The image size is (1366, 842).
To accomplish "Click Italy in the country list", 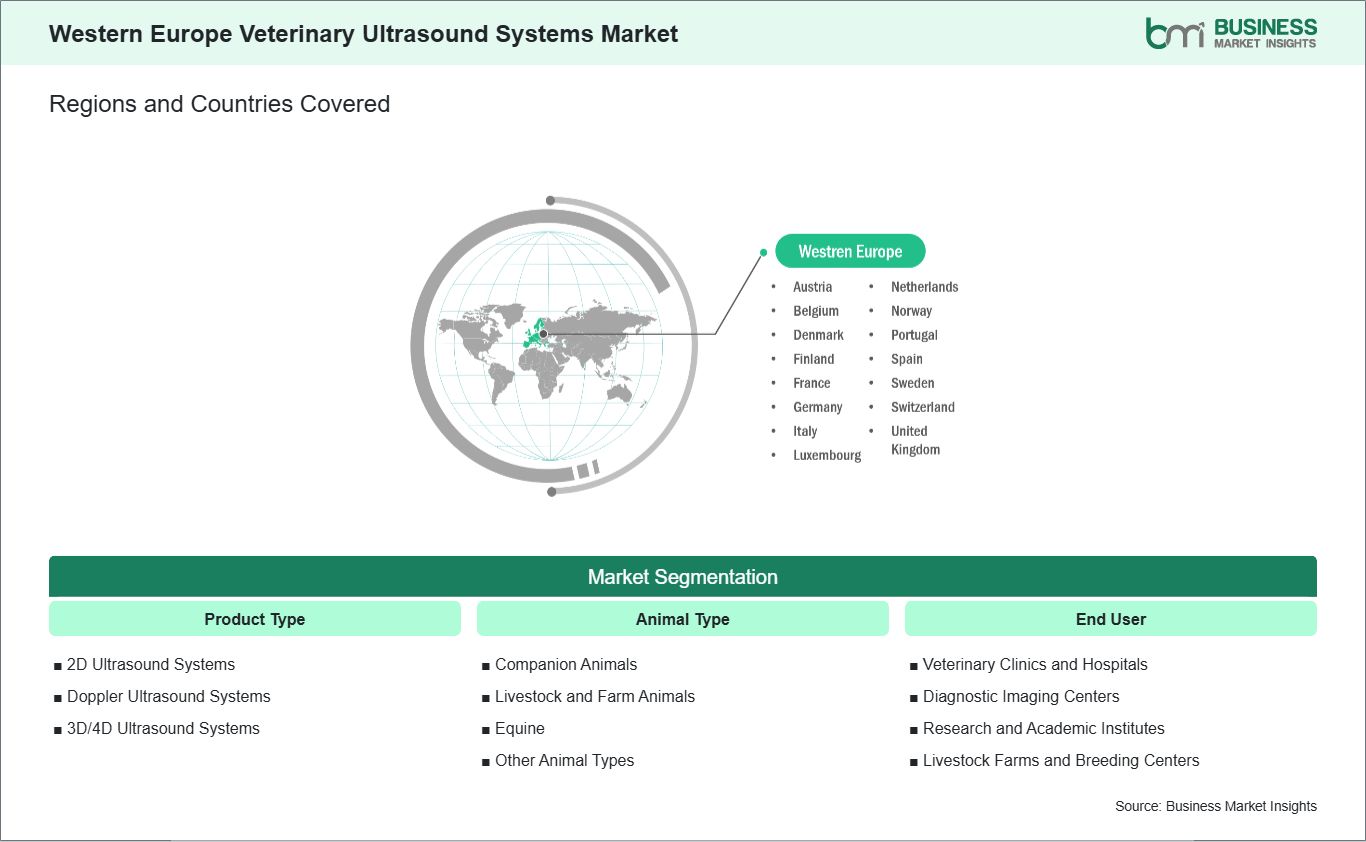I will 805,431.
